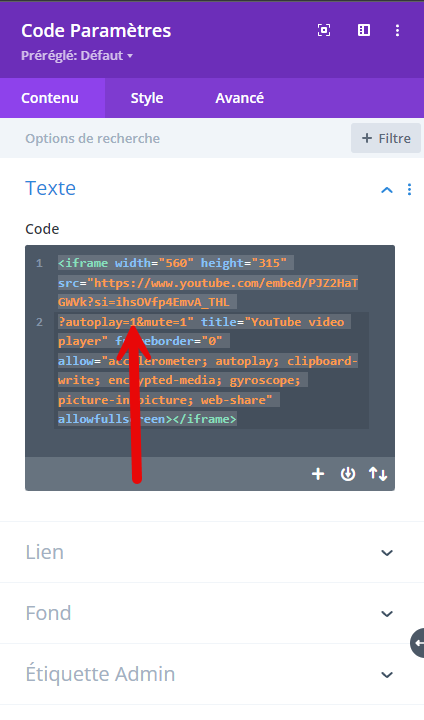Image resolution: width=424 pixels, height=720 pixels.
Task: Click line number 1 in code editor
Action: point(40,263)
